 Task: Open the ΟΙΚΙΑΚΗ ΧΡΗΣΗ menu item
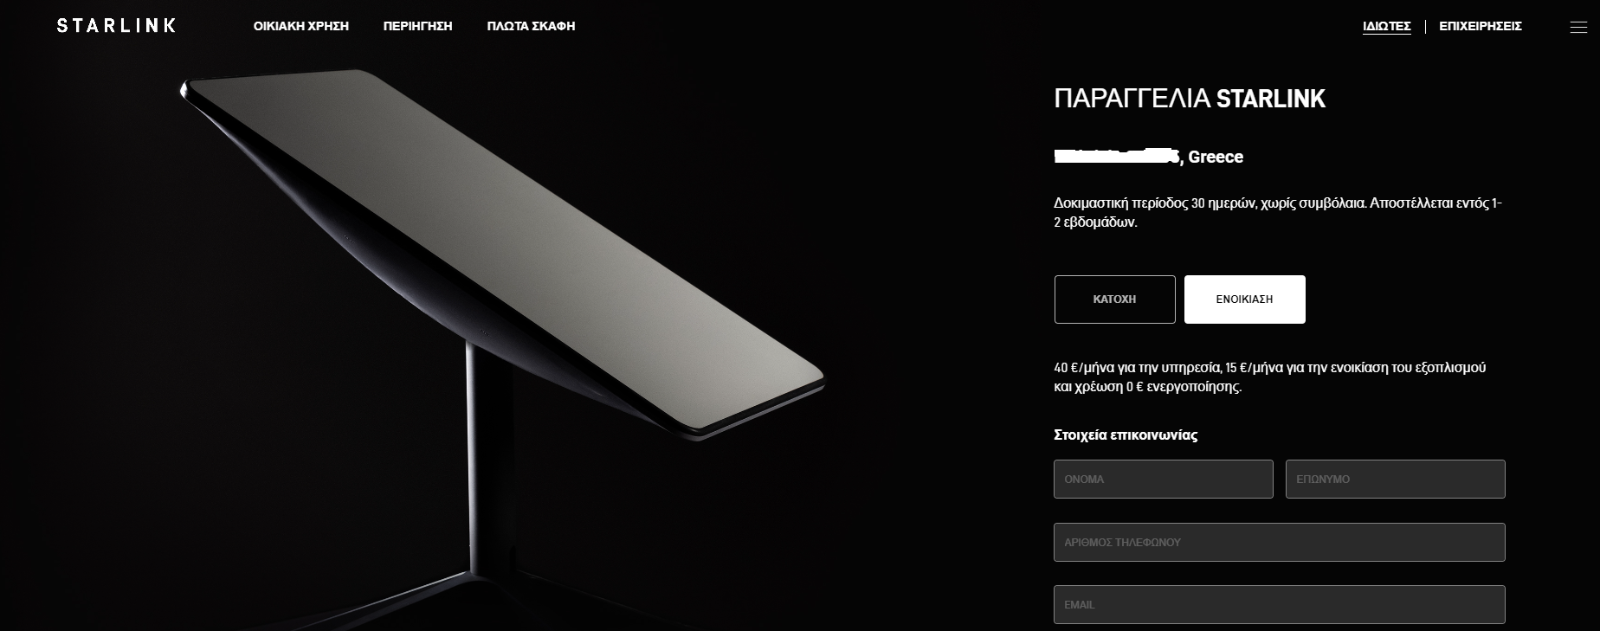pyautogui.click(x=301, y=26)
